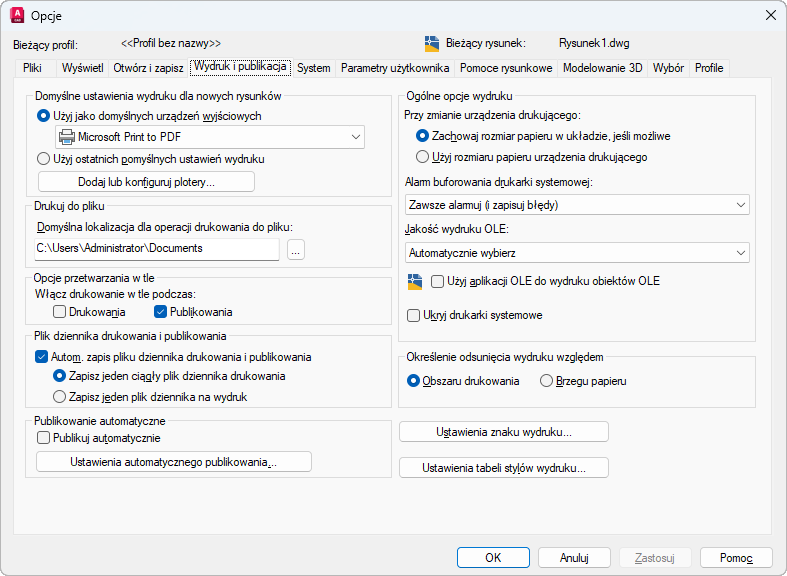Open the Microsoft Print to PDF dropdown
The image size is (787, 576).
click(x=357, y=137)
